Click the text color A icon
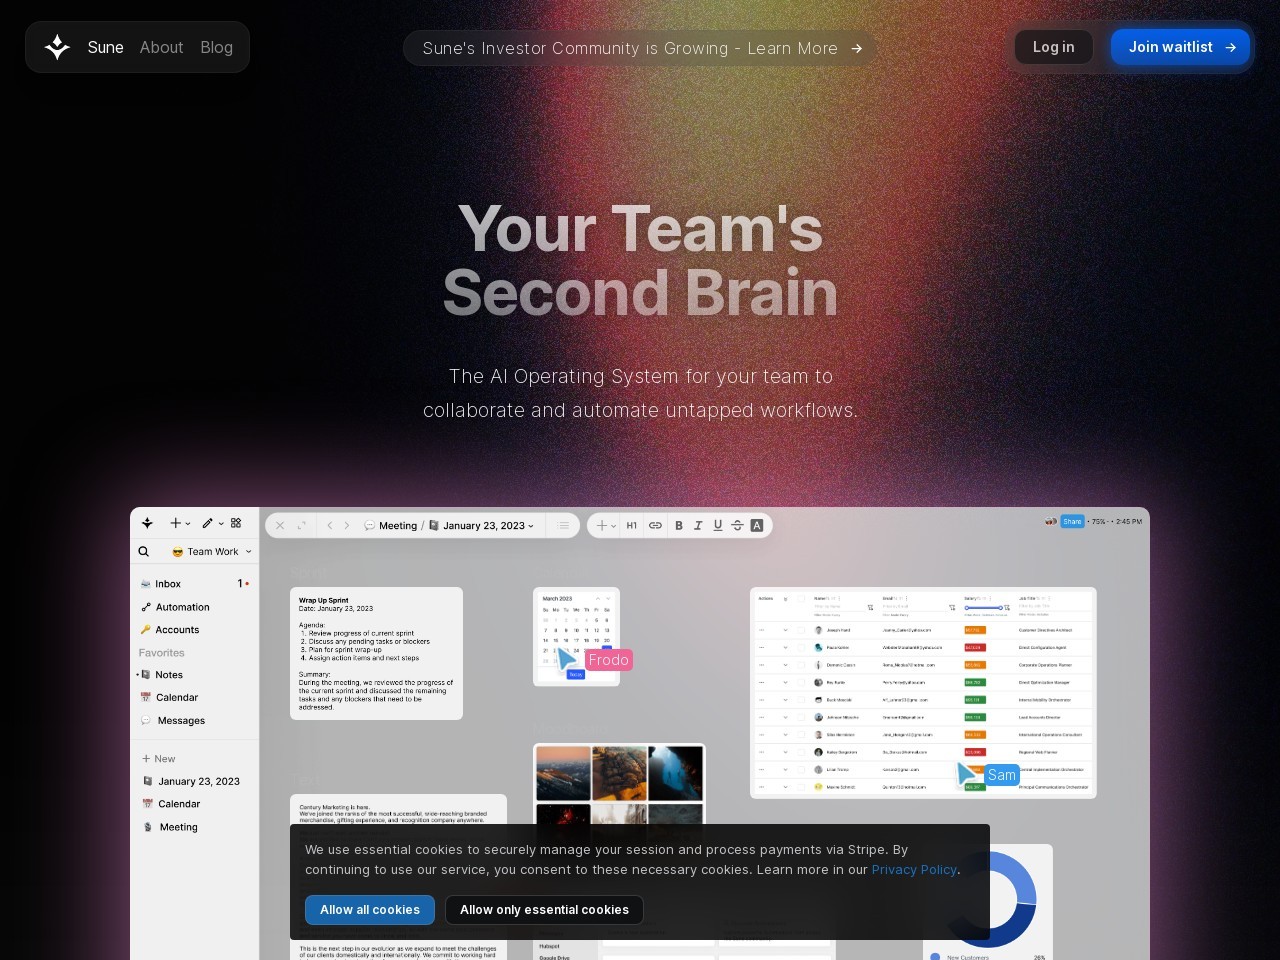Image resolution: width=1280 pixels, height=960 pixels. click(x=757, y=525)
